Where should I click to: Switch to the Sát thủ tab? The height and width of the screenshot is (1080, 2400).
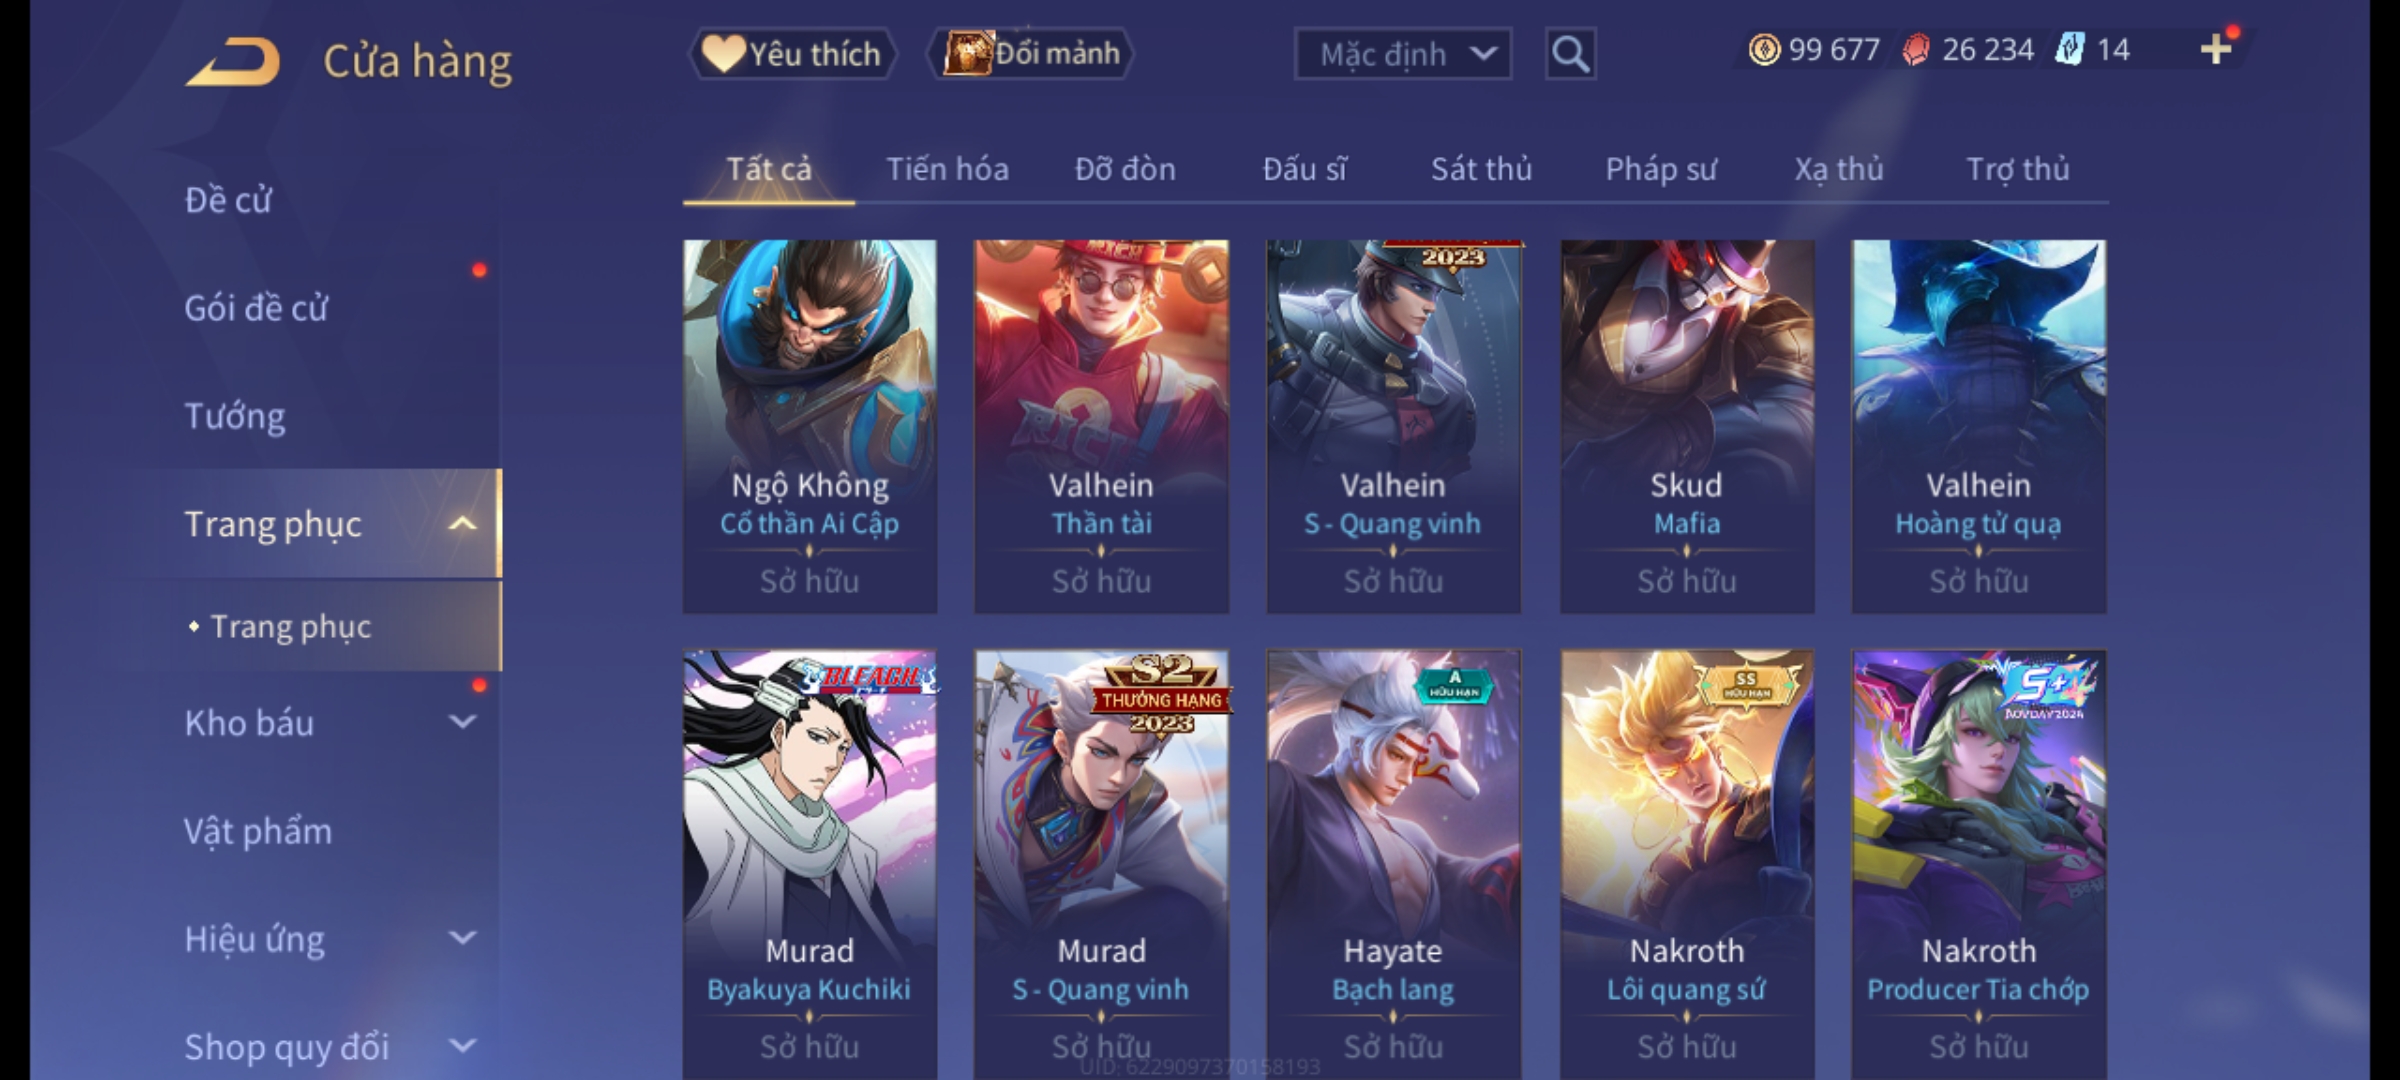[1481, 169]
